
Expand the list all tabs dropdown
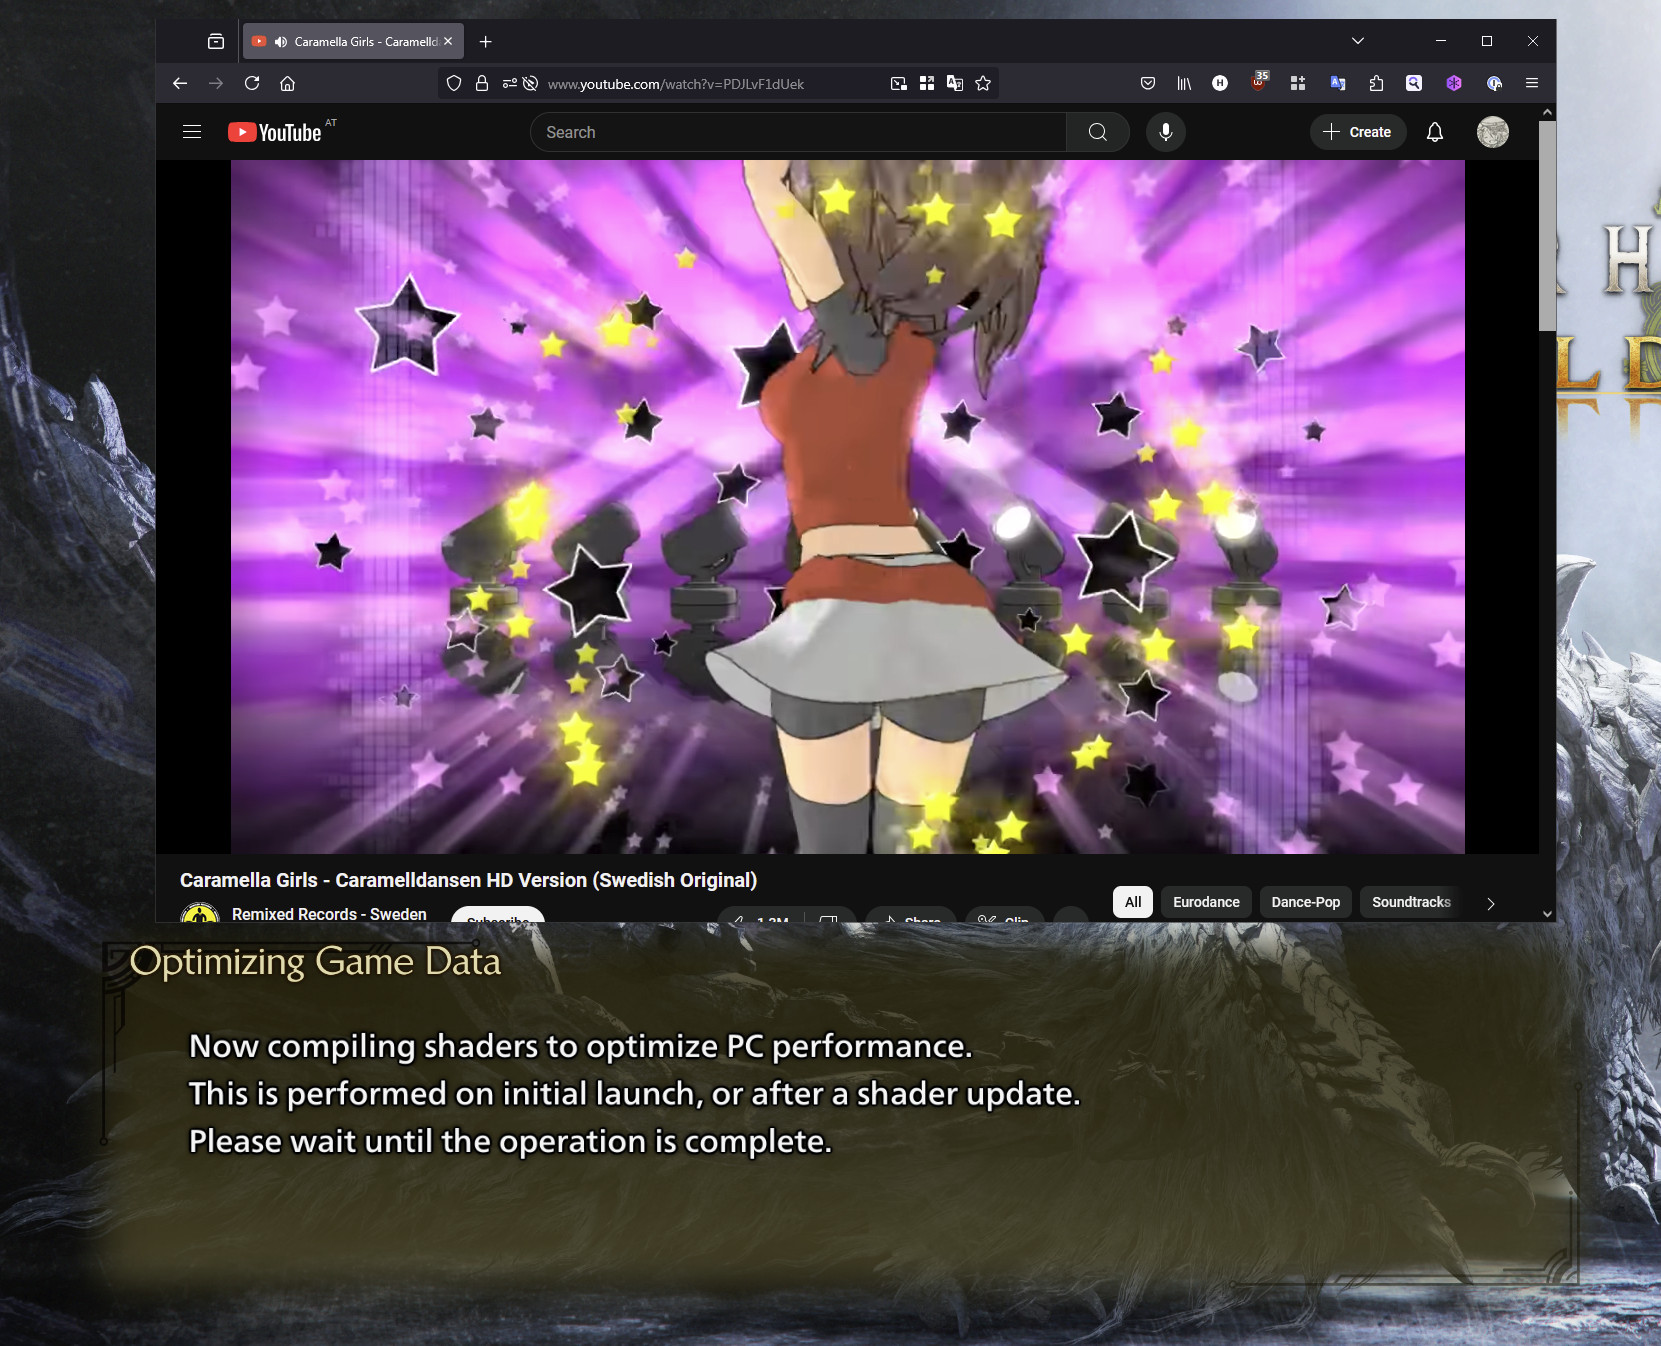click(1357, 42)
